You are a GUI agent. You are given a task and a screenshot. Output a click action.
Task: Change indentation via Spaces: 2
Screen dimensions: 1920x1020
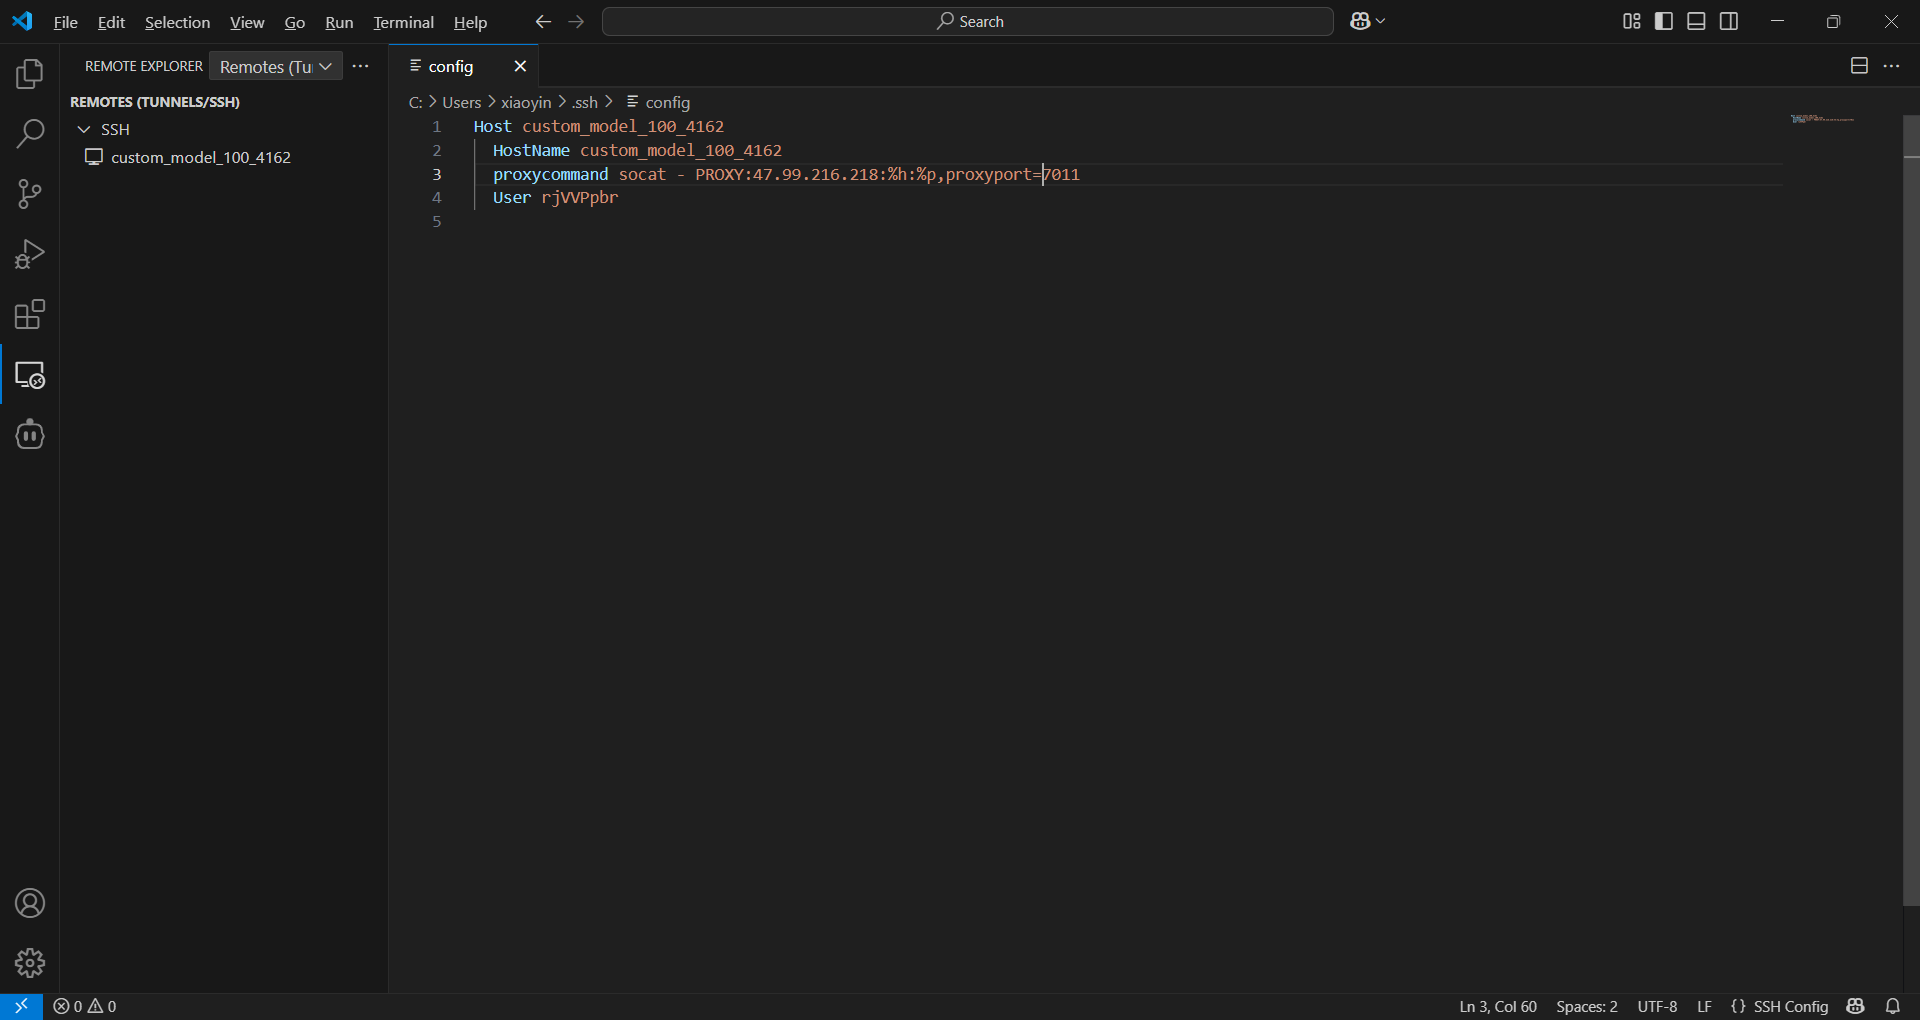(1587, 1006)
